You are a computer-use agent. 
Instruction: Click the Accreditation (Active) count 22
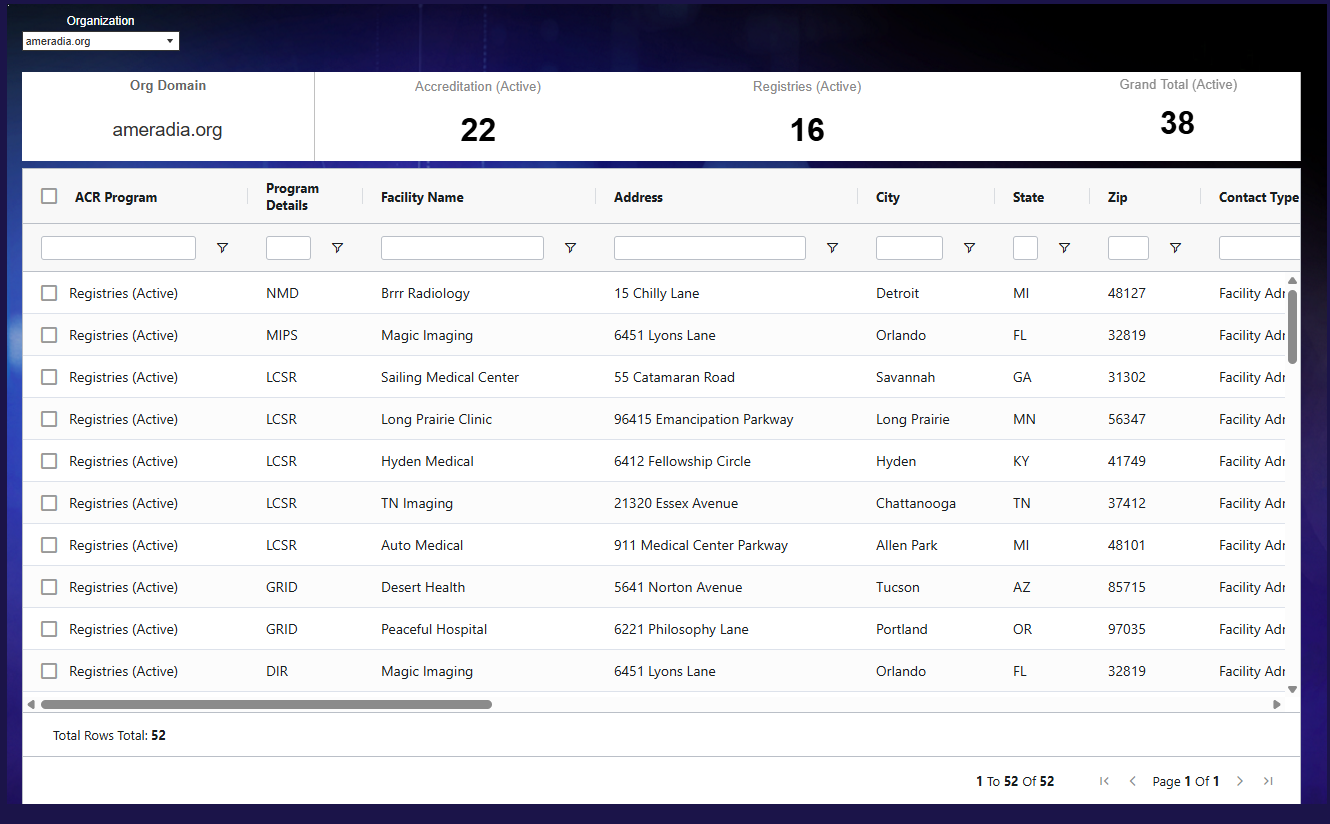point(478,130)
